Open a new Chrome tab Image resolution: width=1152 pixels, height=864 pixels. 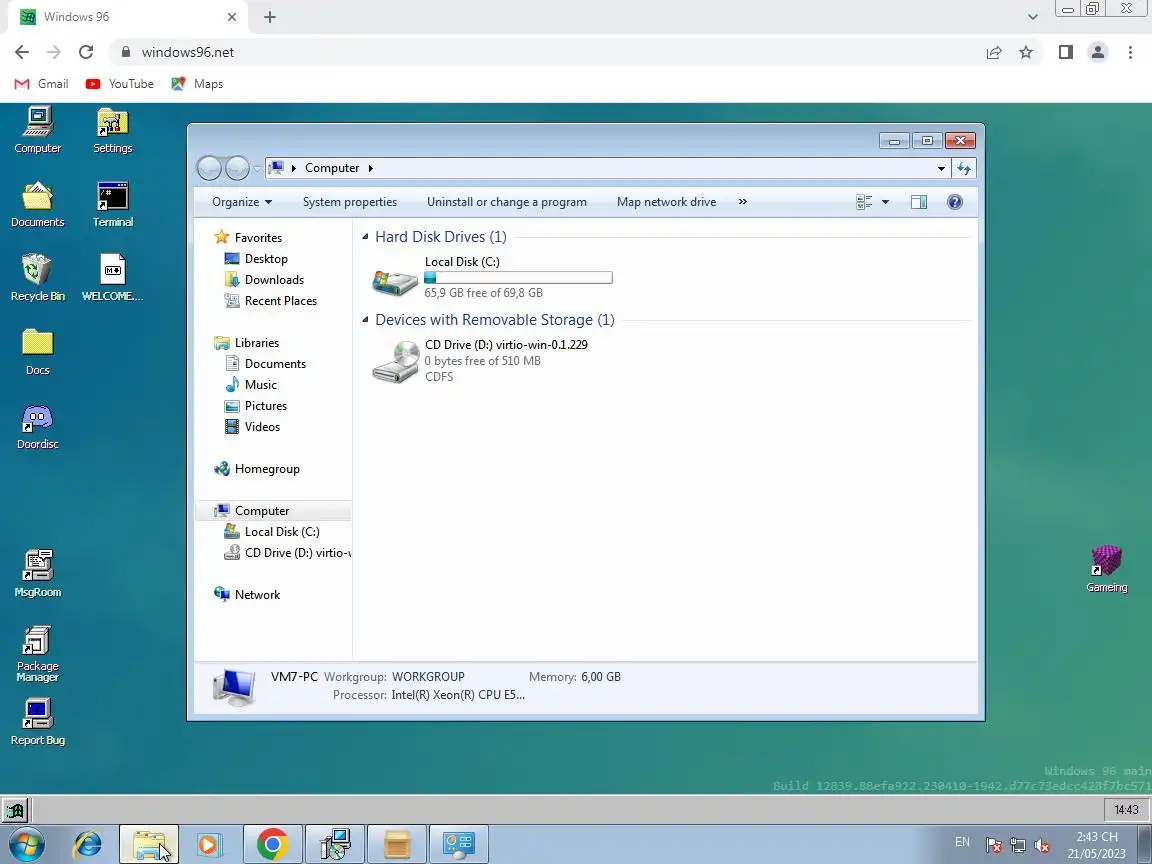[270, 17]
